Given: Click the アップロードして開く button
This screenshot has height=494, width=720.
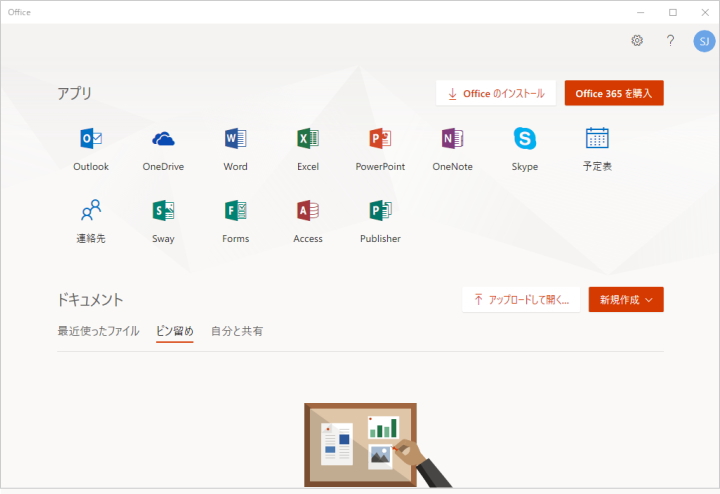Looking at the screenshot, I should [521, 300].
